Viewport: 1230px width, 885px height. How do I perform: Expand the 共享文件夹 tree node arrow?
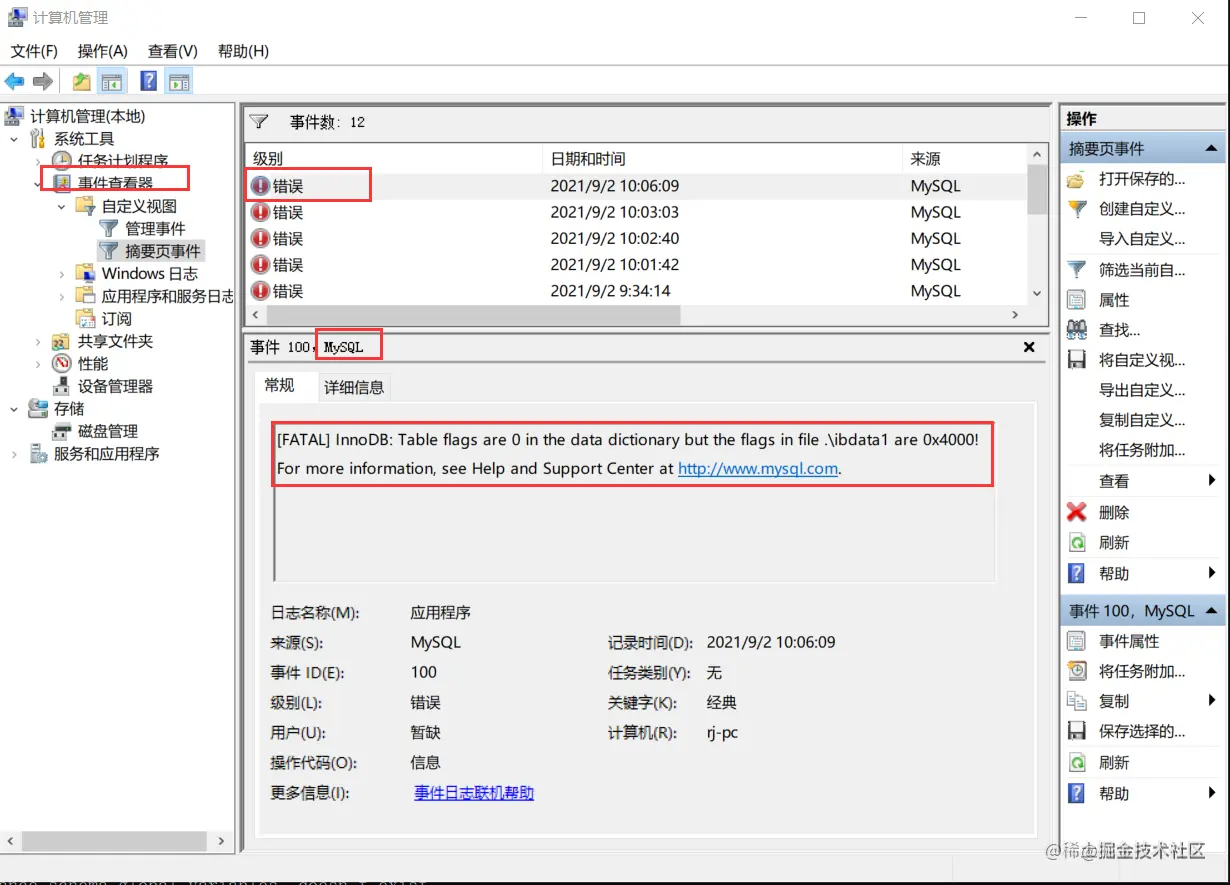pyautogui.click(x=38, y=341)
